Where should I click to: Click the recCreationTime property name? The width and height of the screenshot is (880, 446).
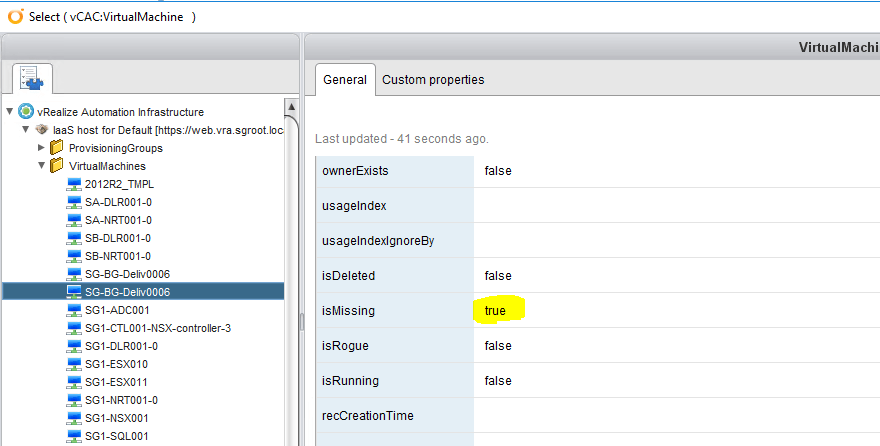pos(368,416)
